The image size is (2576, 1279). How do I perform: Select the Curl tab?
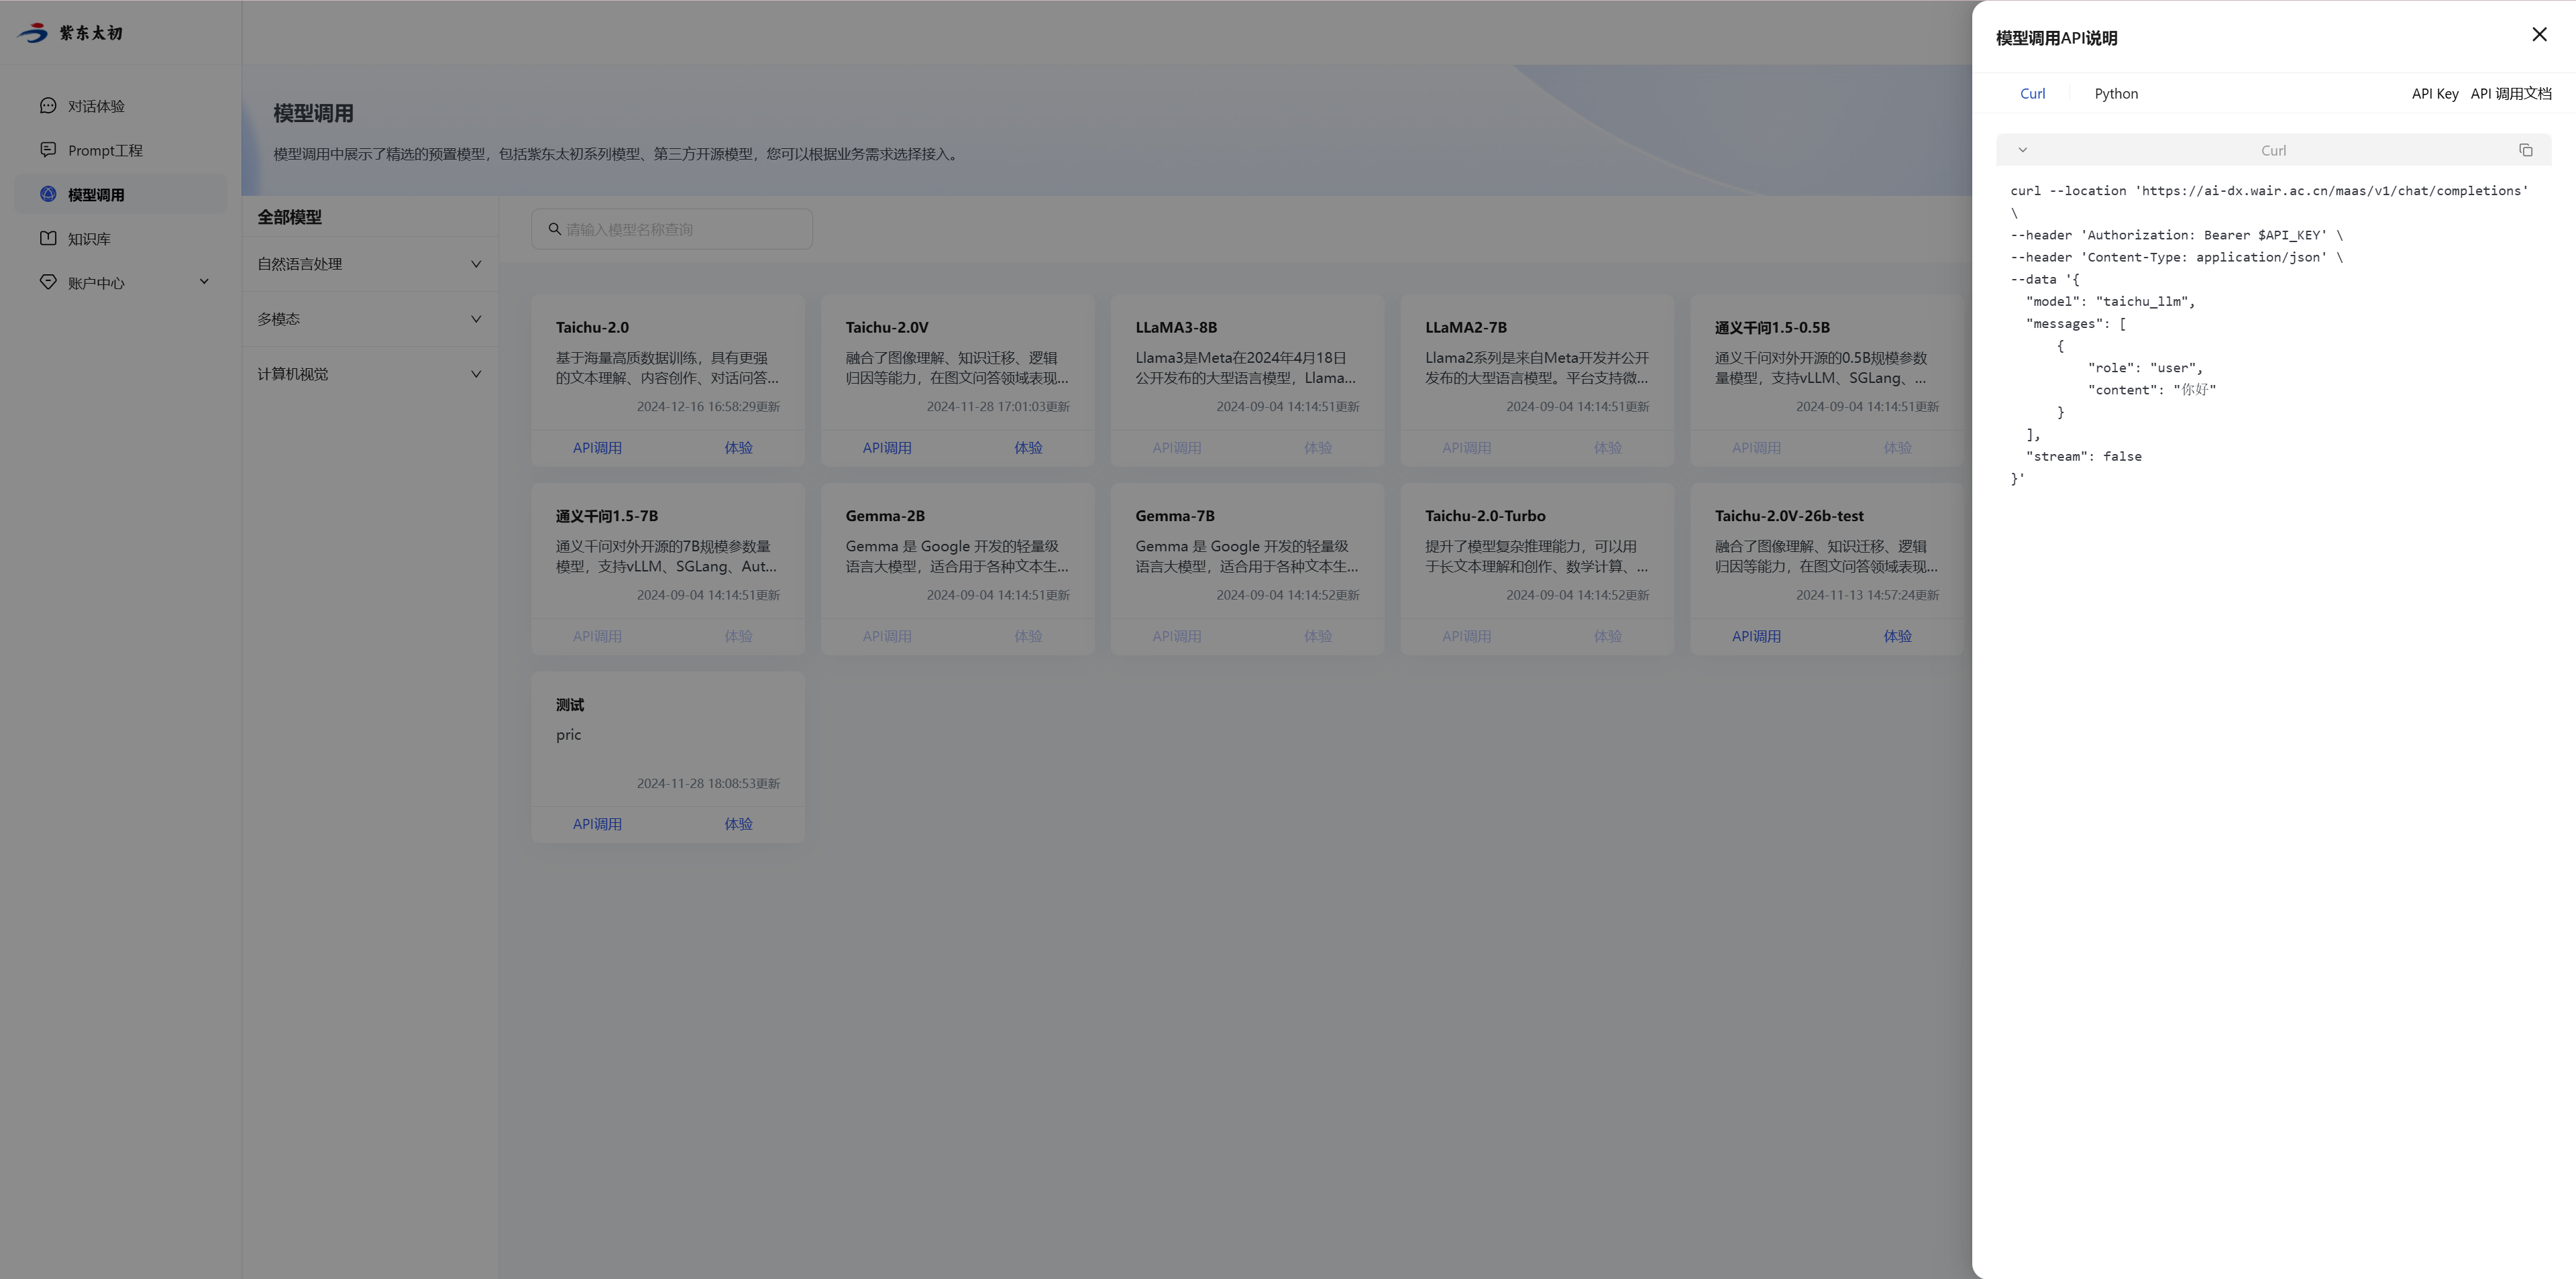pyautogui.click(x=2032, y=94)
